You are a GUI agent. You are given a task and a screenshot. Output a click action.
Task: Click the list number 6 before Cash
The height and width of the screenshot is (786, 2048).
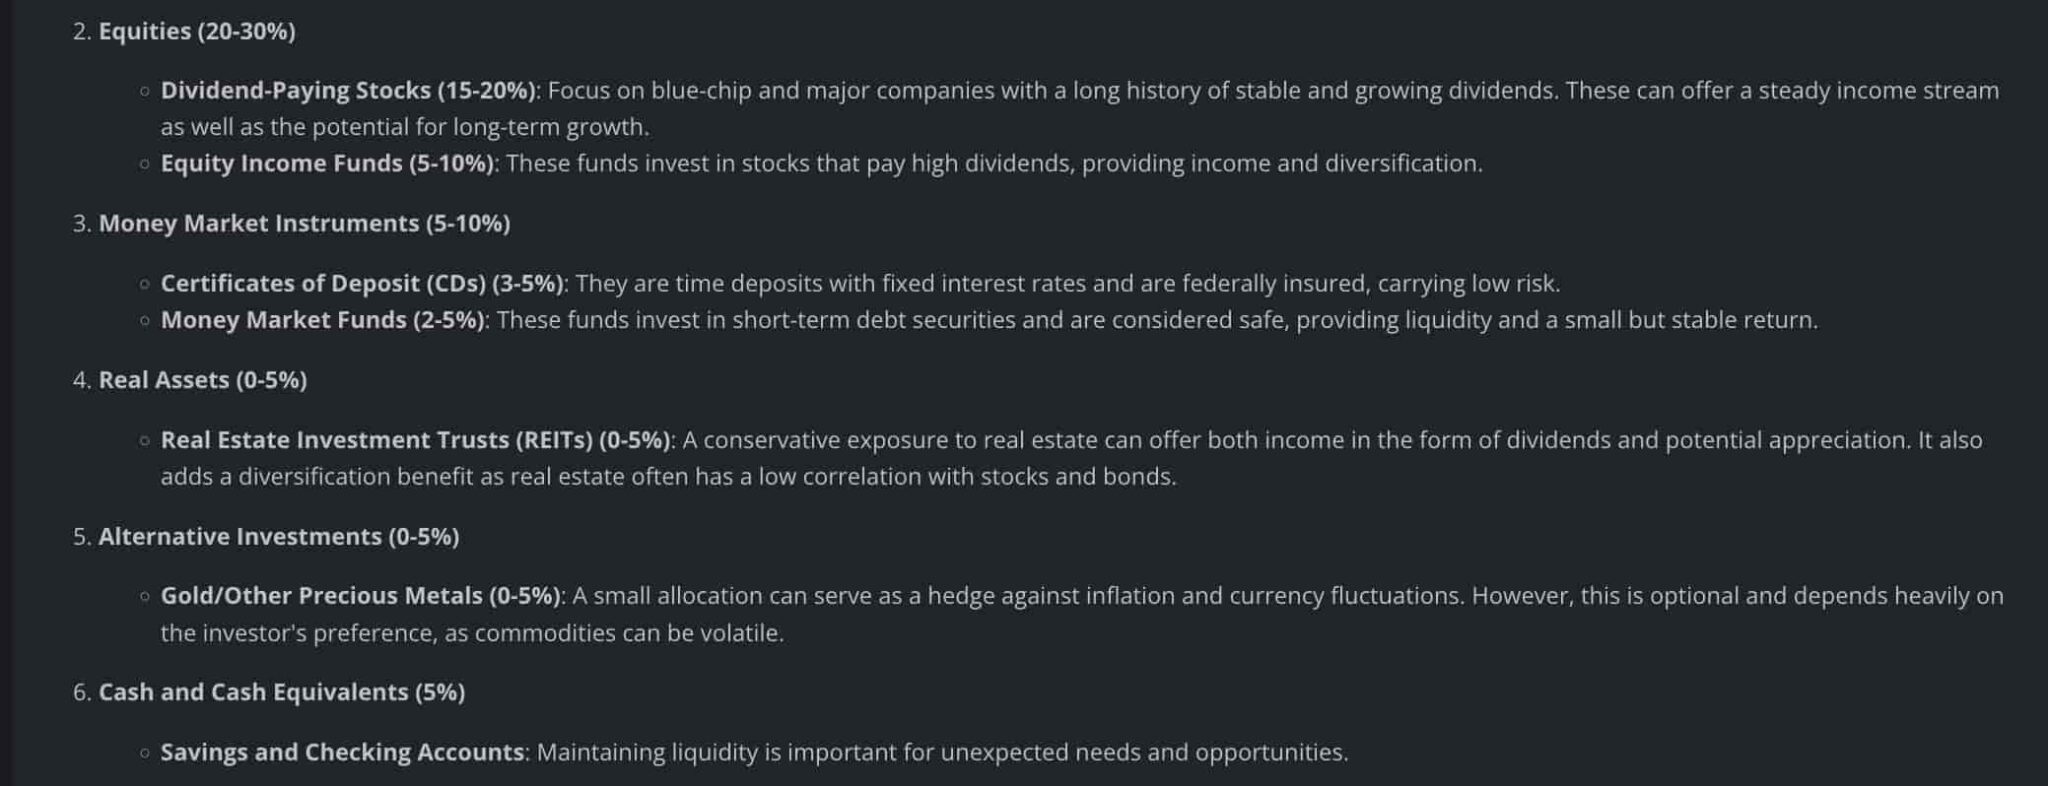(81, 693)
